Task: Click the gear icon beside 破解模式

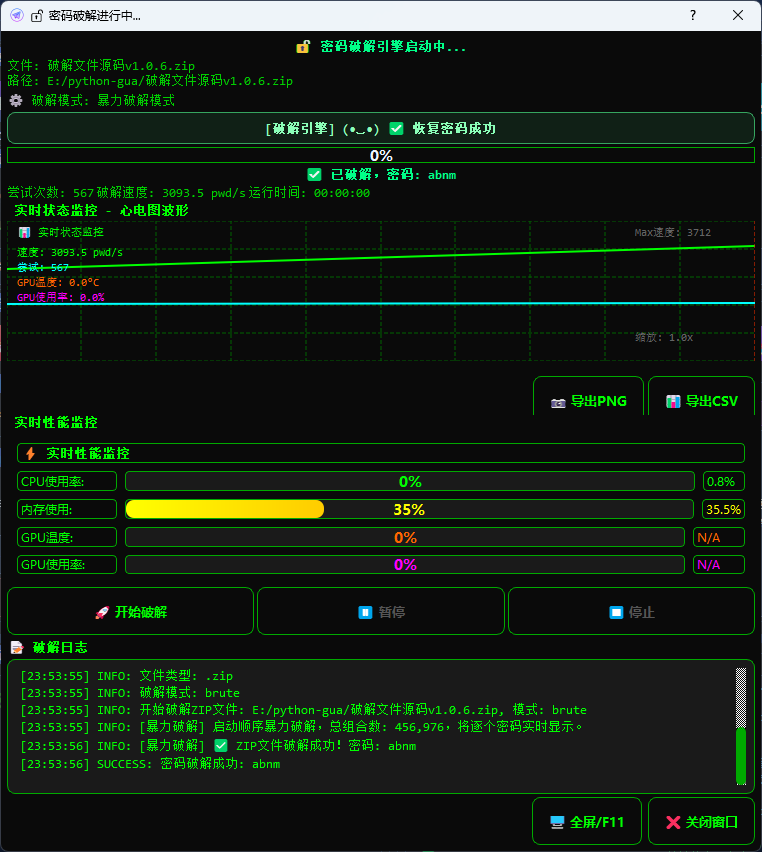Action: tap(16, 101)
